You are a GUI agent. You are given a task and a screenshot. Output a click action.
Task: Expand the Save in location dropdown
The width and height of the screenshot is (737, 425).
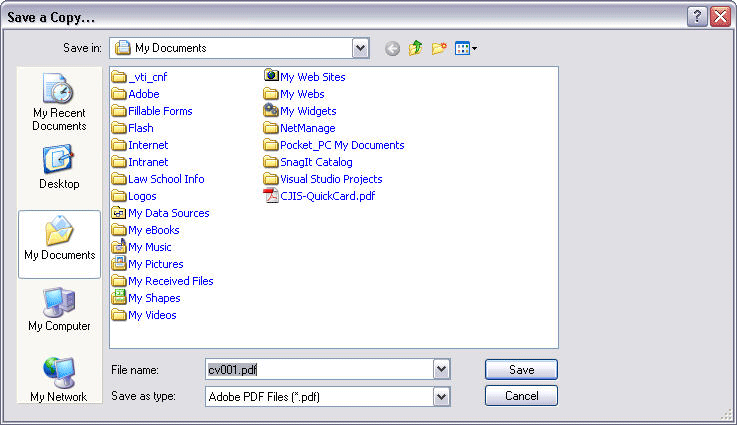pos(360,48)
